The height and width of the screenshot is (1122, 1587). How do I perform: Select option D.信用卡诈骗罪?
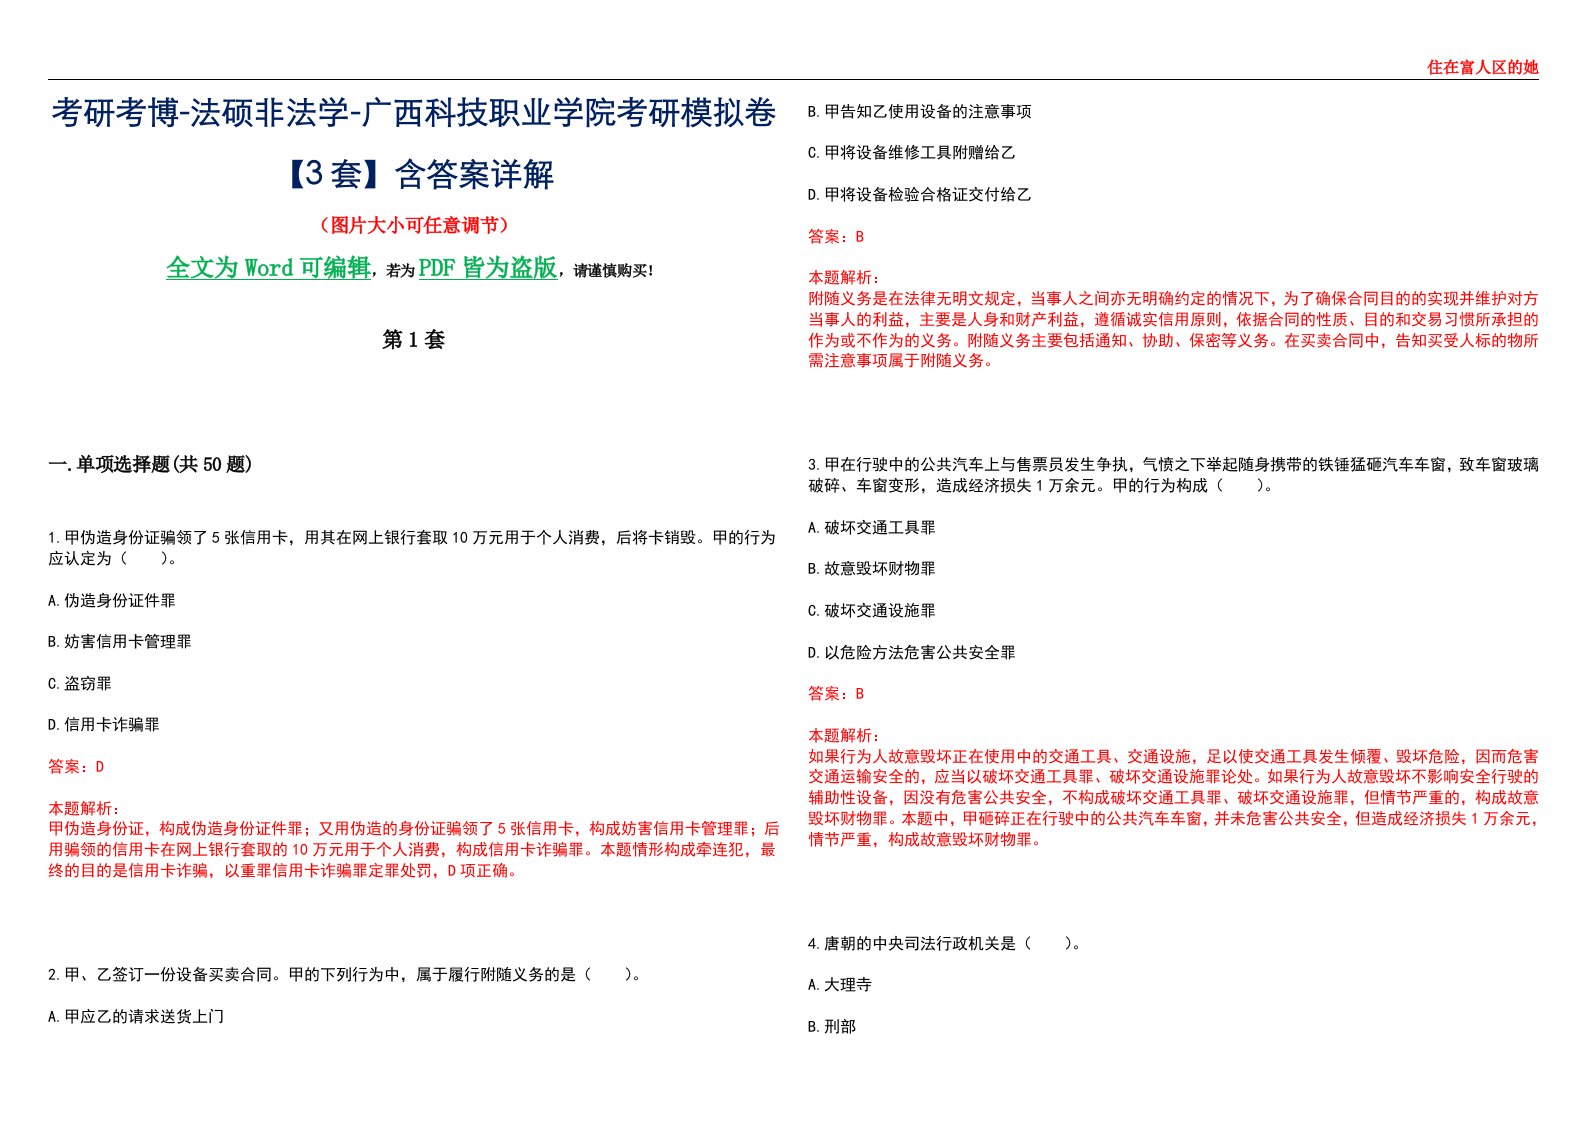click(103, 724)
